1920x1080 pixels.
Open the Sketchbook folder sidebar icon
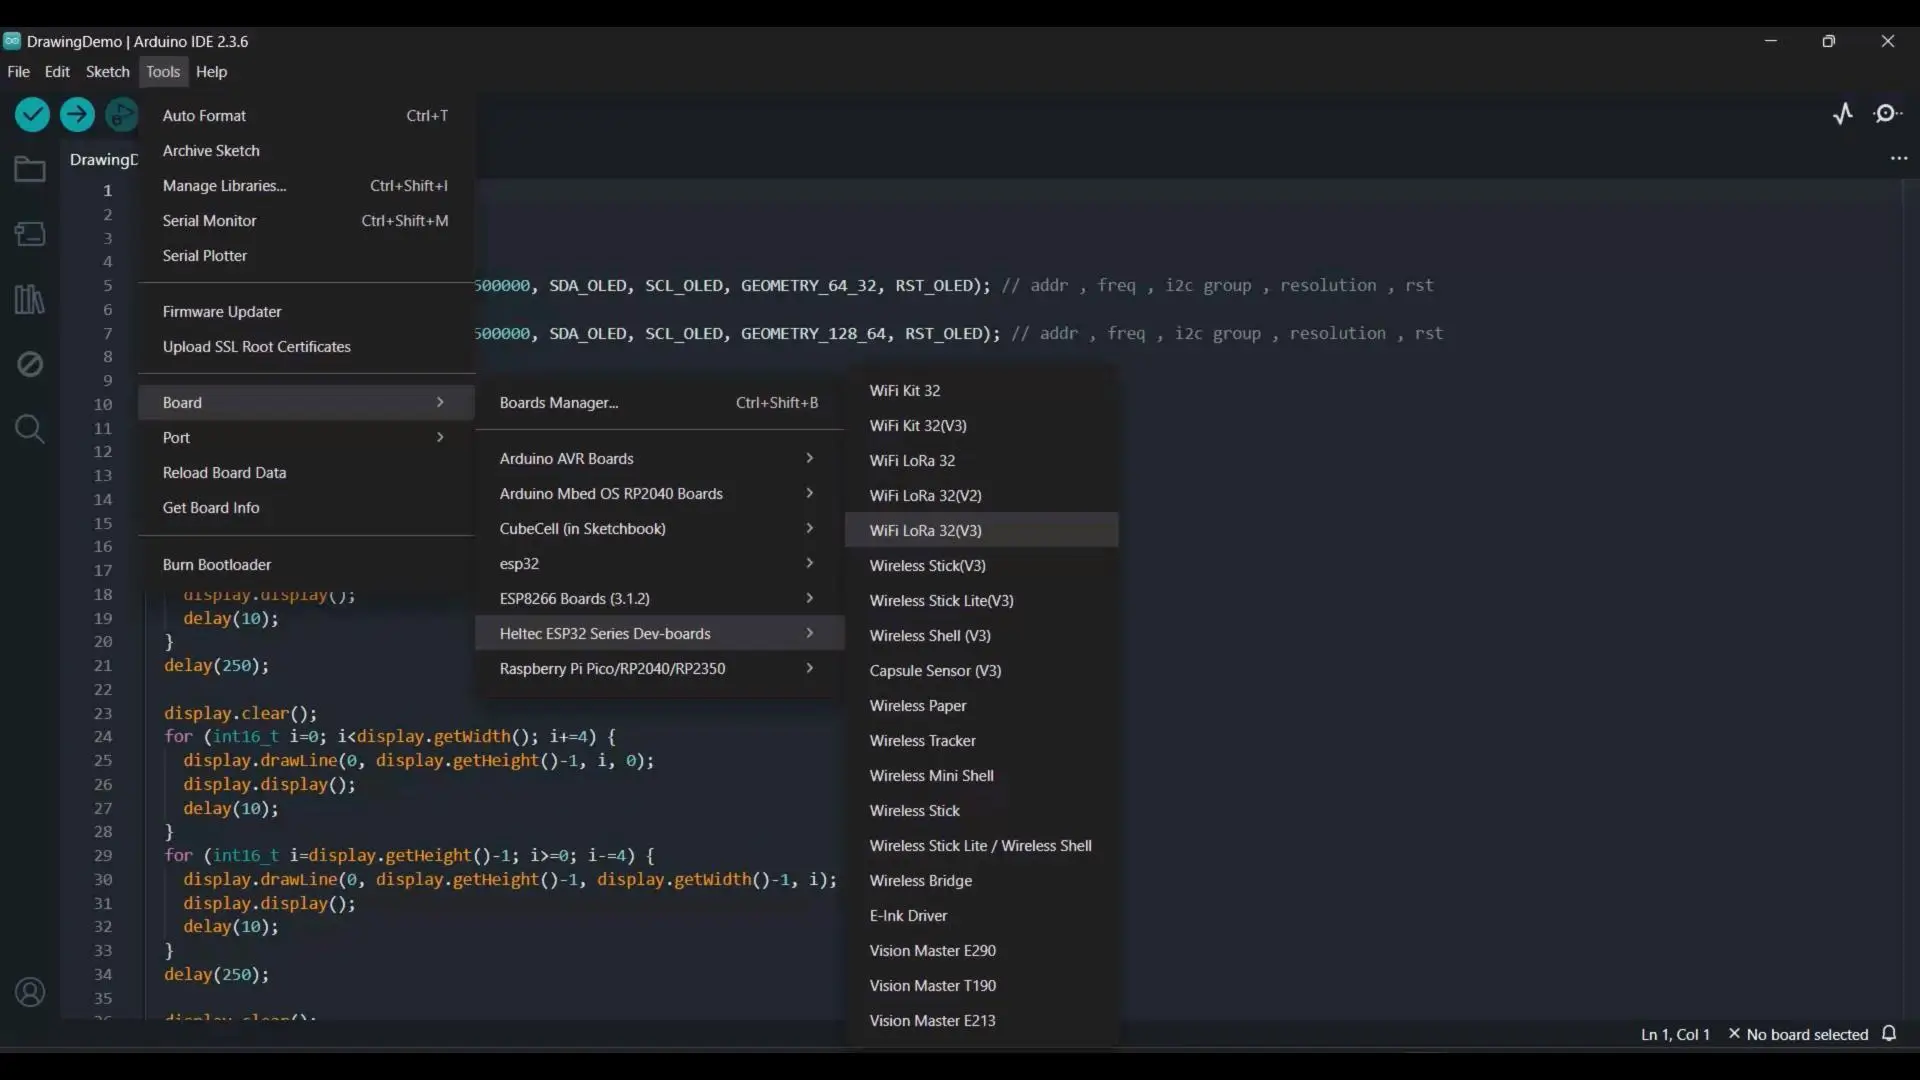point(30,169)
